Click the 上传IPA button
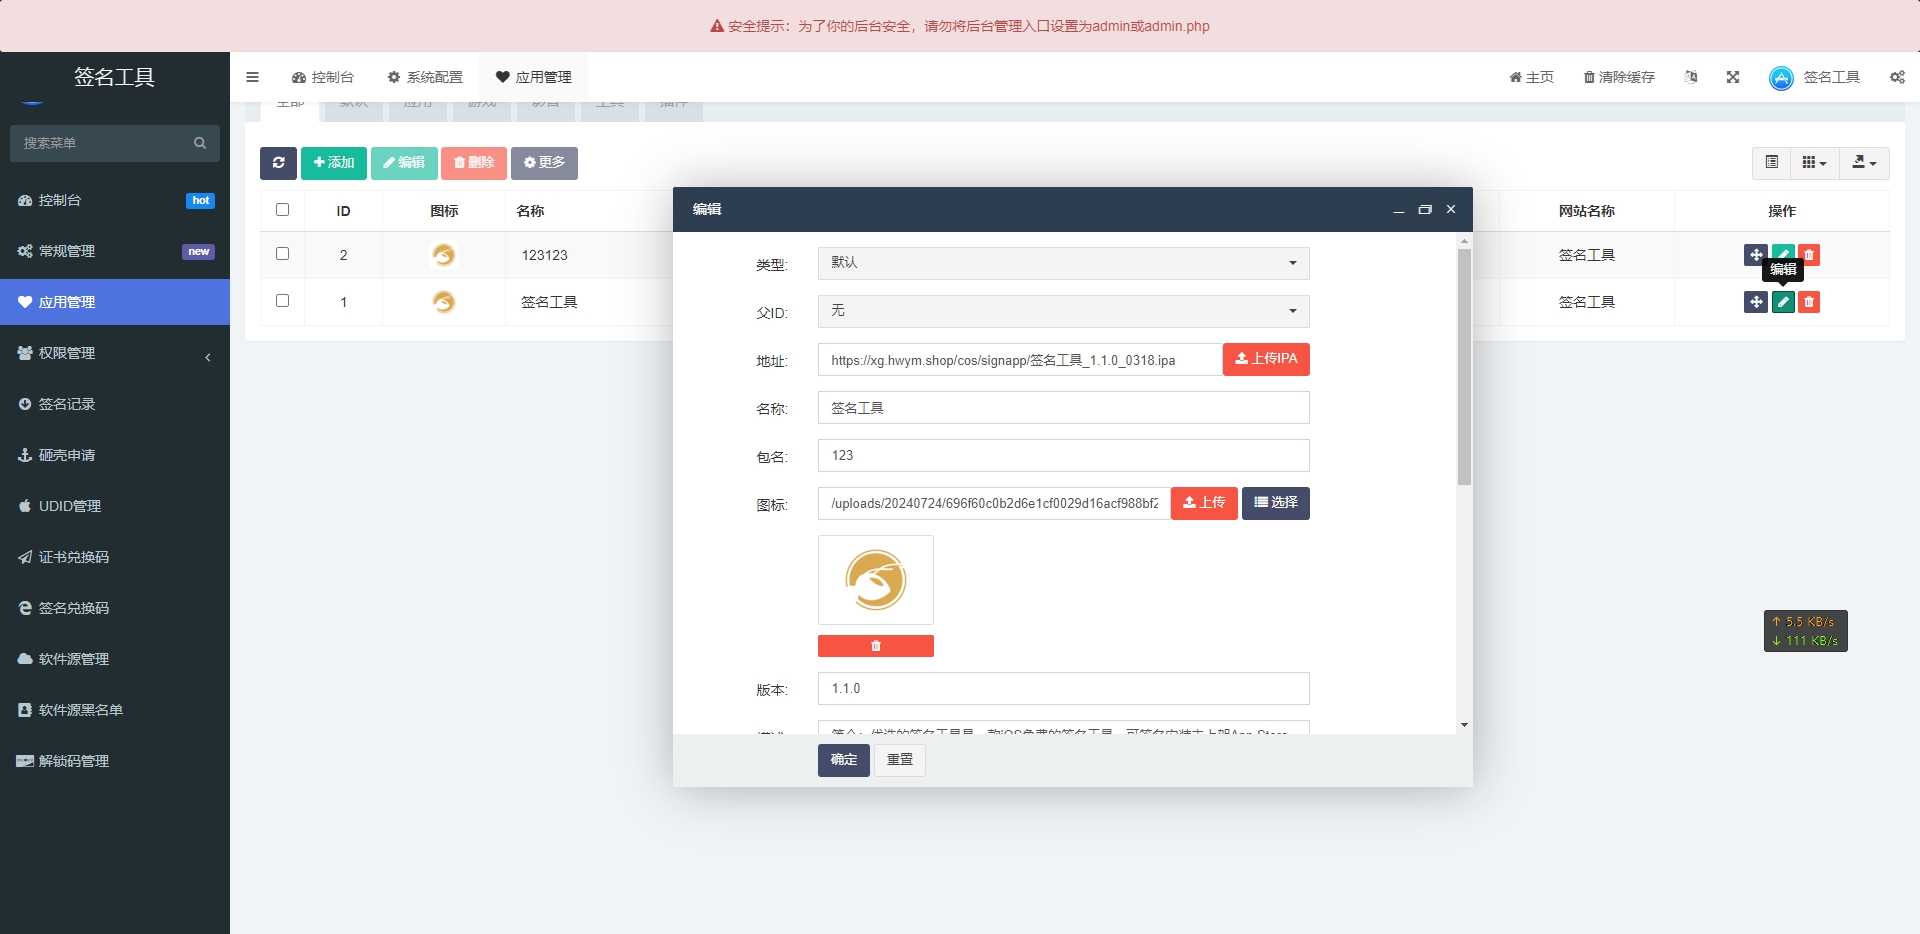 [1266, 359]
